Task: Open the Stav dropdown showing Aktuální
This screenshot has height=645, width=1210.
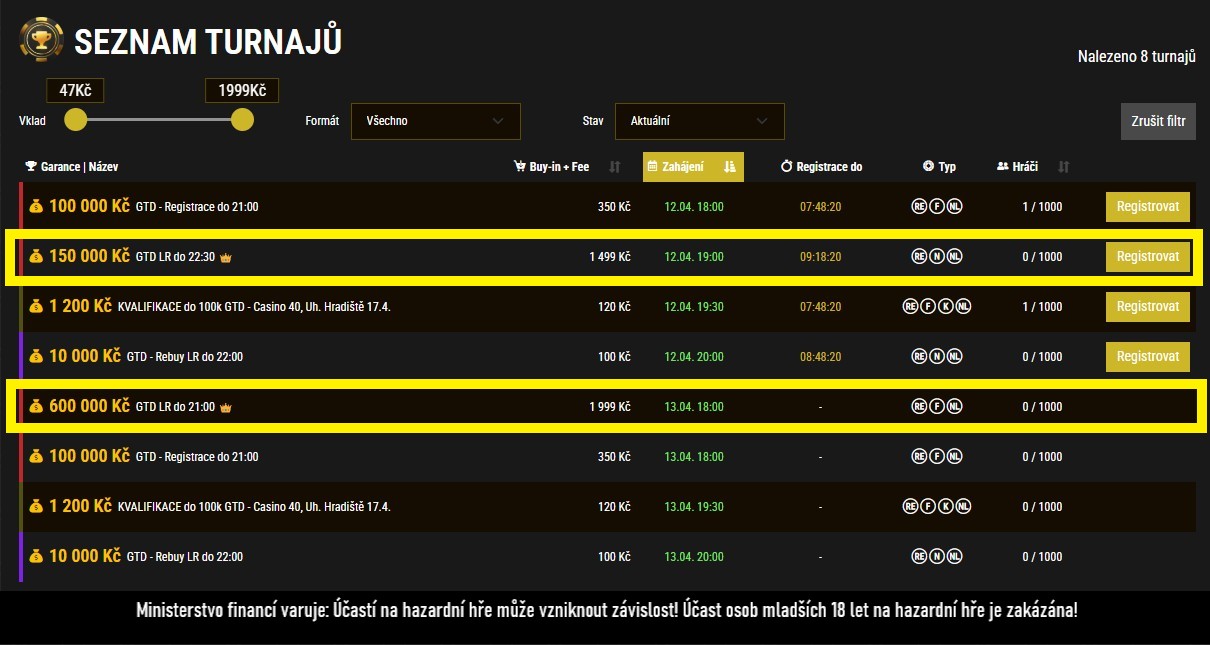Action: tap(700, 121)
